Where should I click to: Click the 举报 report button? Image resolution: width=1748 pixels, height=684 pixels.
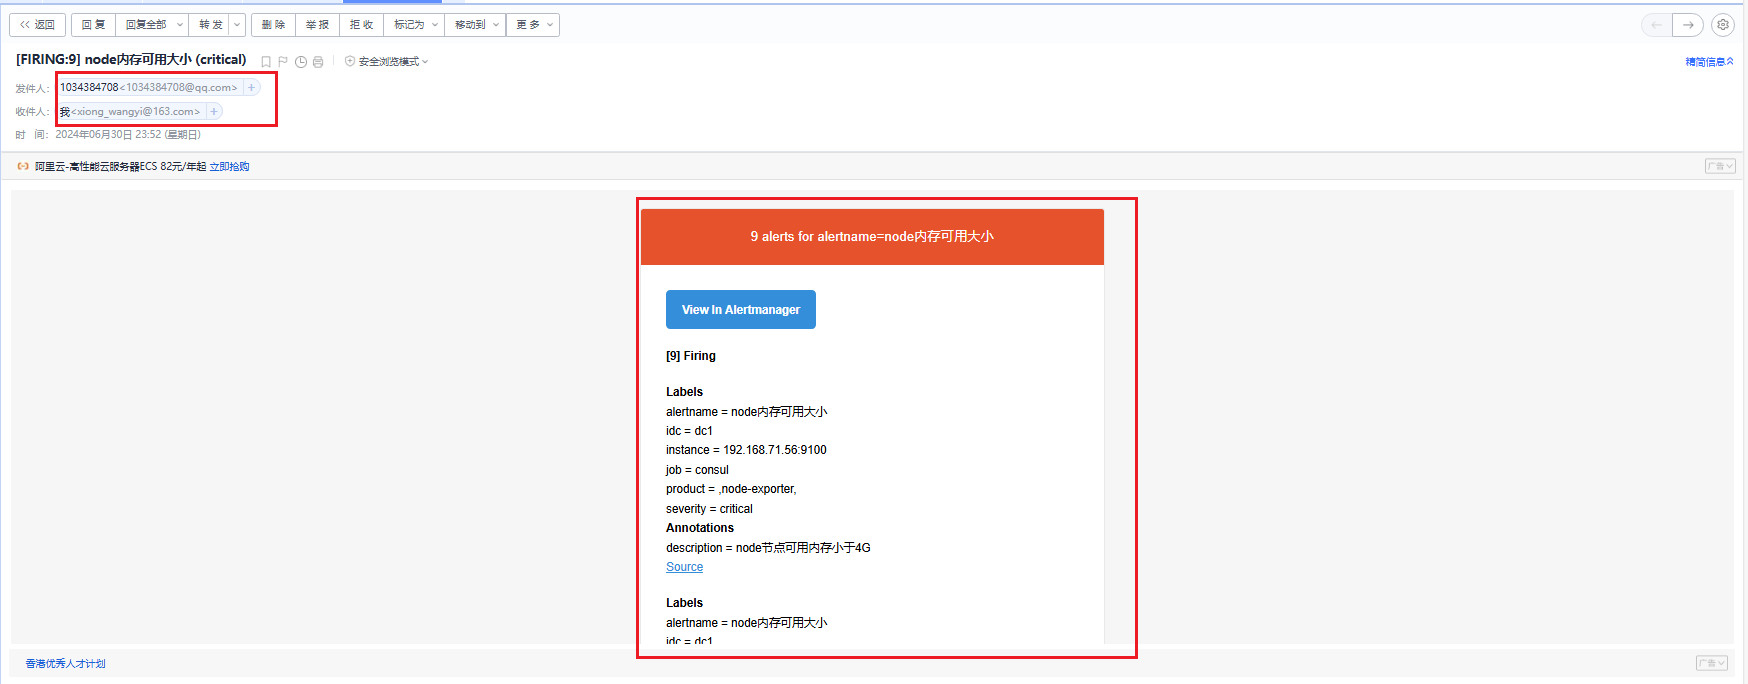[x=317, y=25]
